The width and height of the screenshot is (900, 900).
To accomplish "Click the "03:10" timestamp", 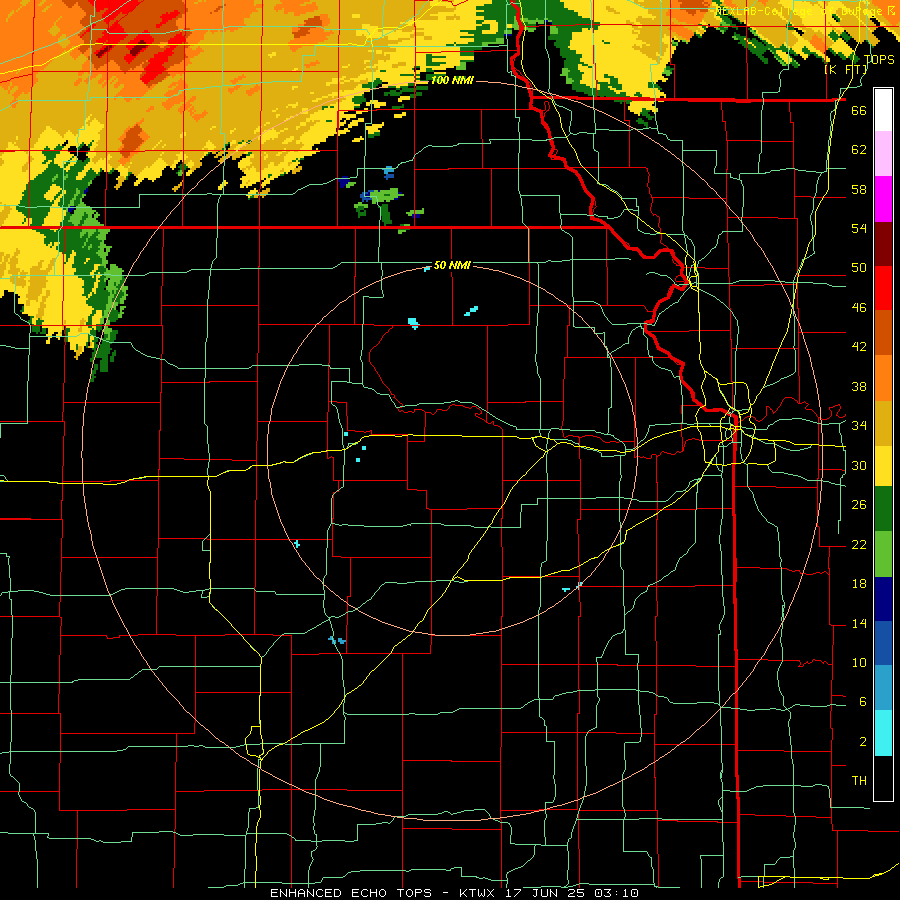I will point(617,893).
